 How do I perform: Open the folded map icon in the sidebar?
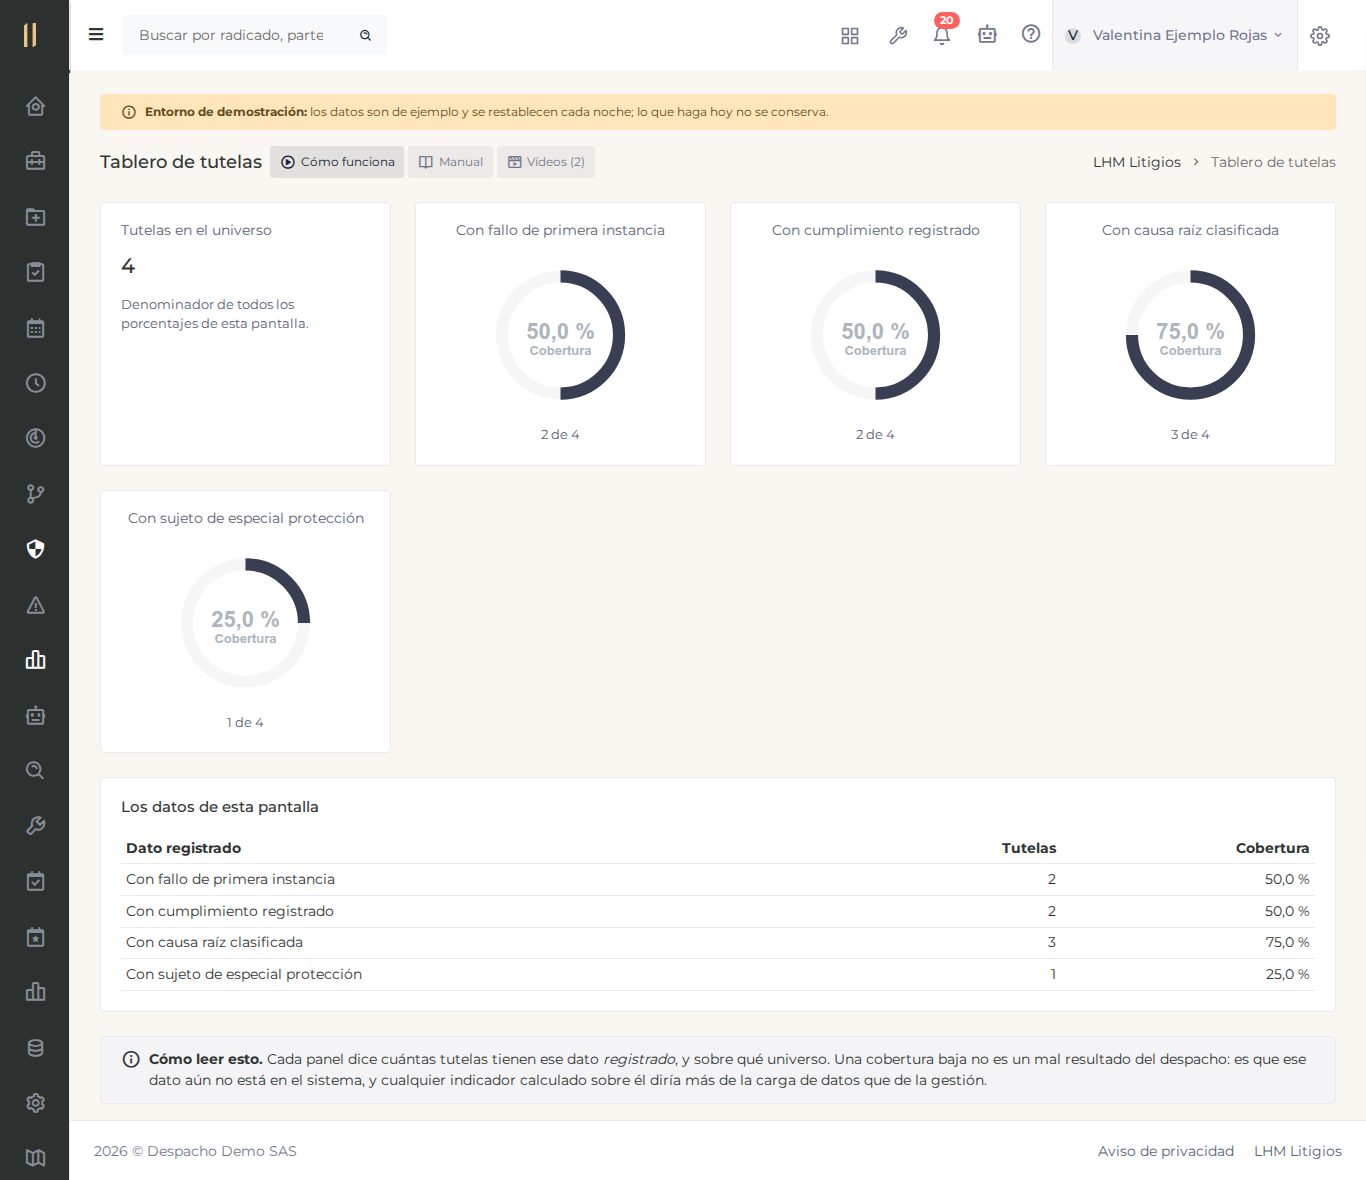click(x=35, y=1158)
